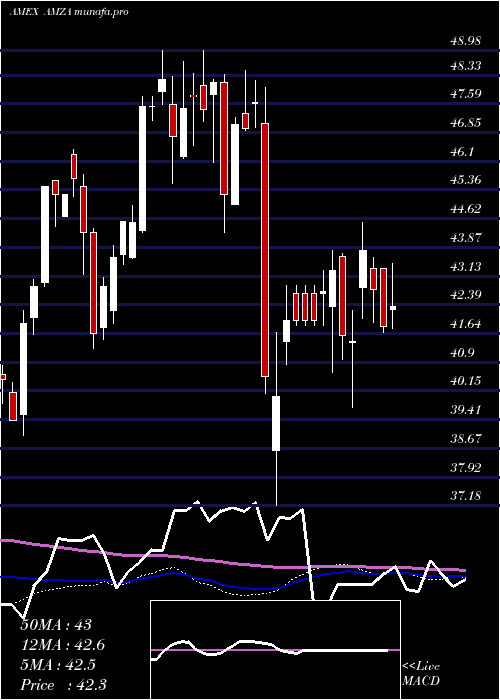Click the 38.67 price axis label

click(x=465, y=438)
